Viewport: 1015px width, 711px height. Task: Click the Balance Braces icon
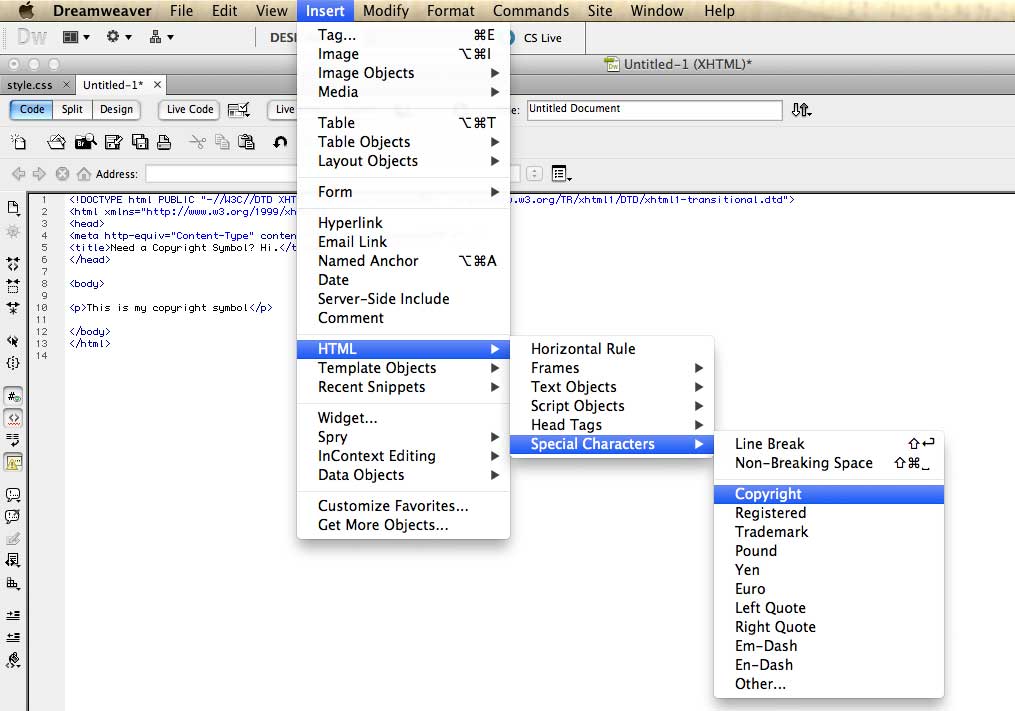click(x=13, y=363)
